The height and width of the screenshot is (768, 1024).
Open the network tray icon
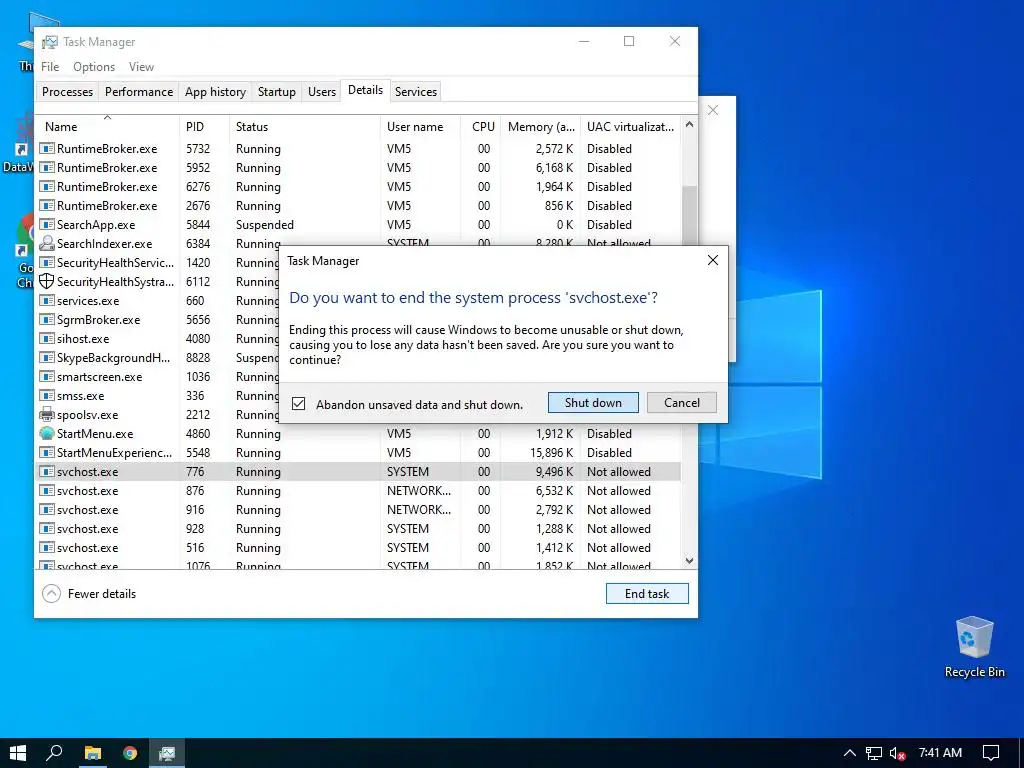coord(874,753)
